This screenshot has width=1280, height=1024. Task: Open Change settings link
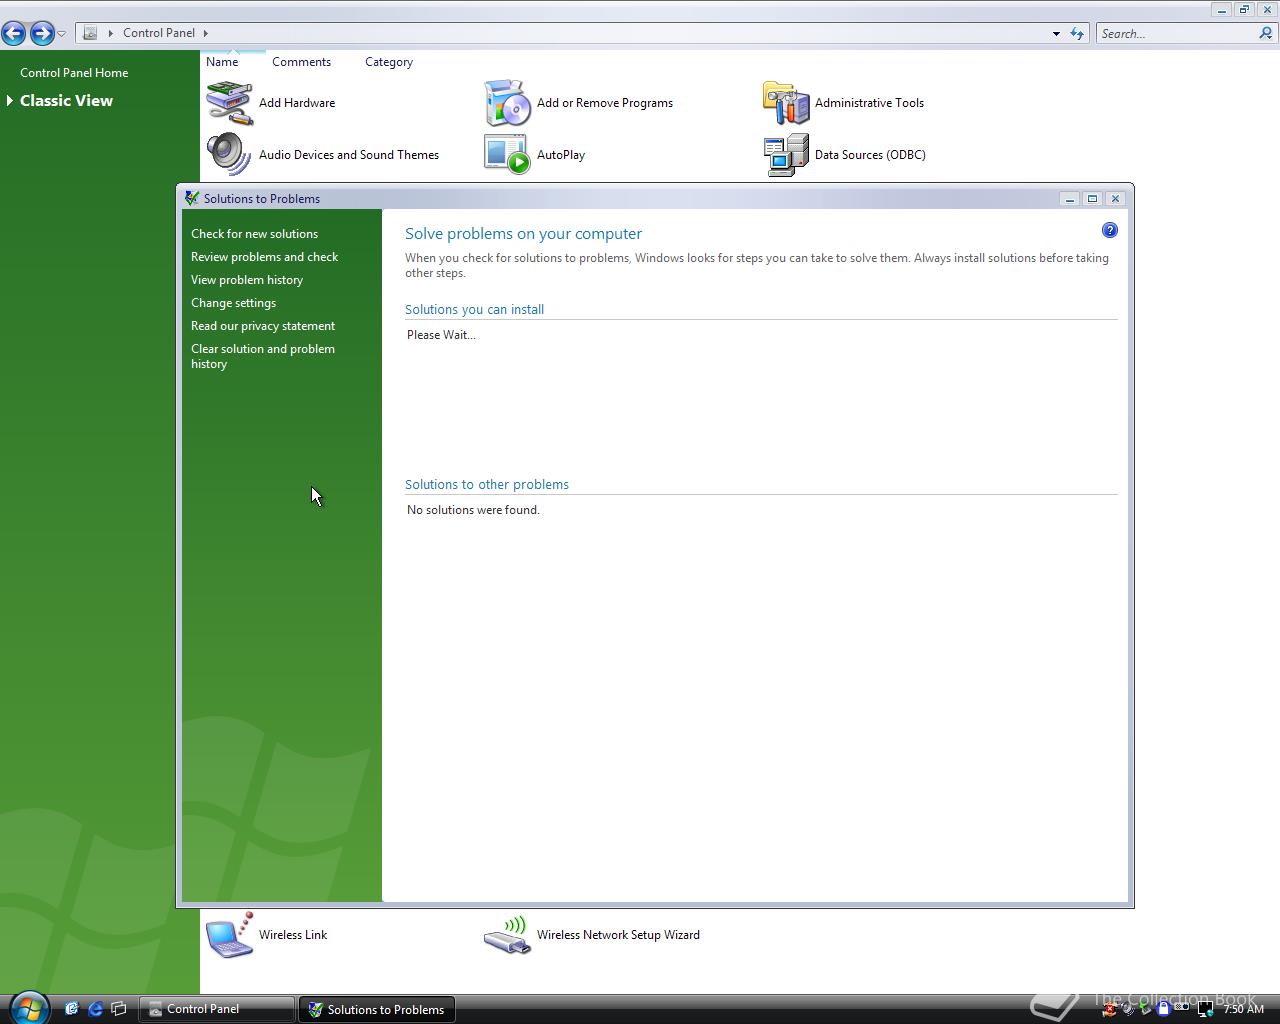tap(233, 303)
